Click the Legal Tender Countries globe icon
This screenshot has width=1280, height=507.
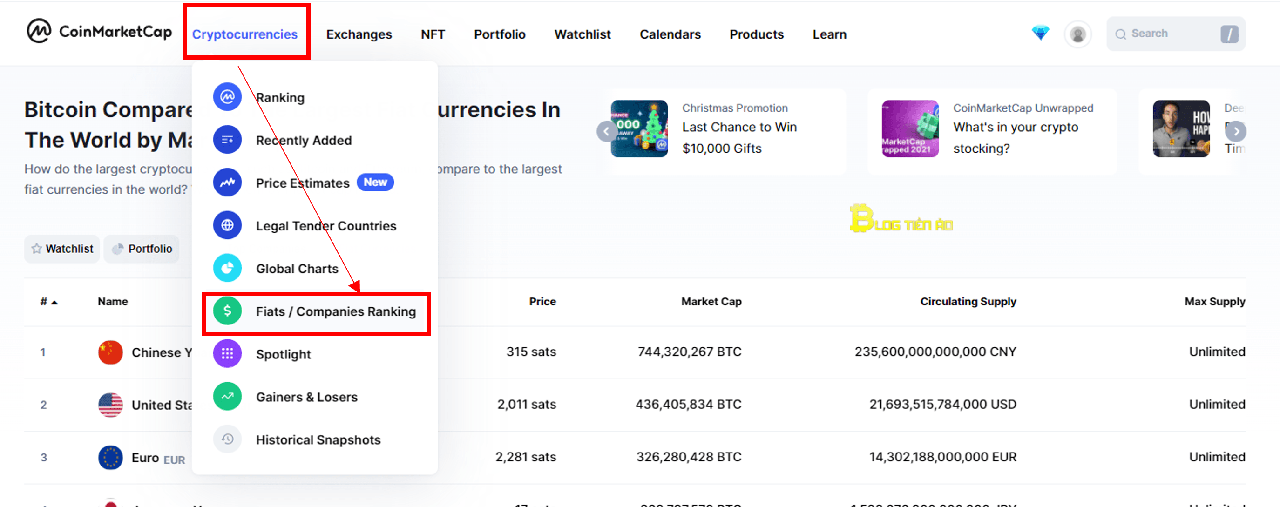click(228, 226)
